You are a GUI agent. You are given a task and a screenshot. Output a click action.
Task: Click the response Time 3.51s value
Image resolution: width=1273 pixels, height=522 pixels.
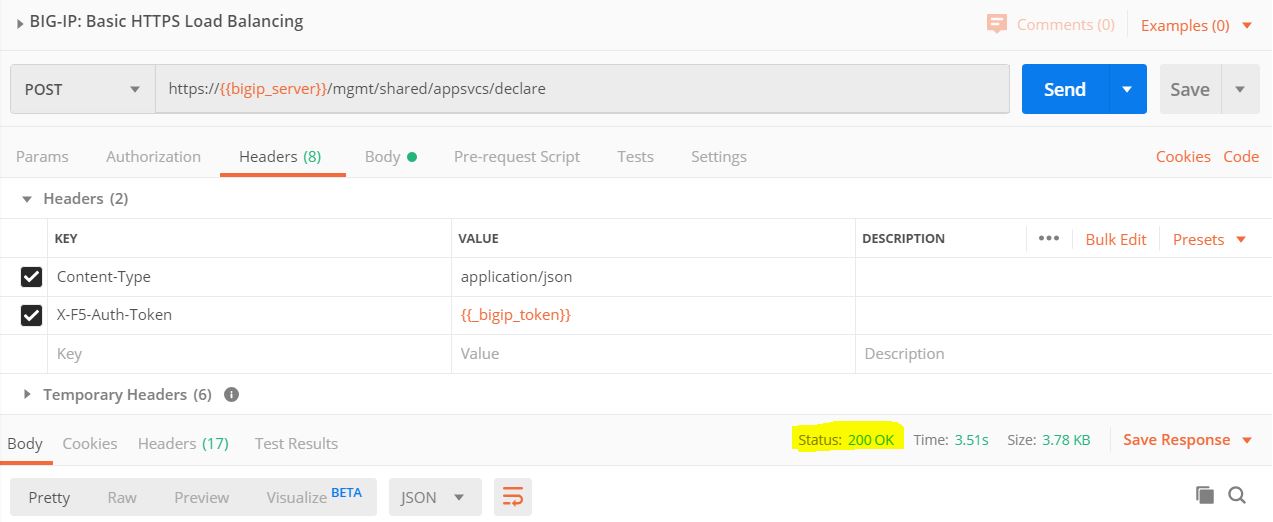(969, 440)
